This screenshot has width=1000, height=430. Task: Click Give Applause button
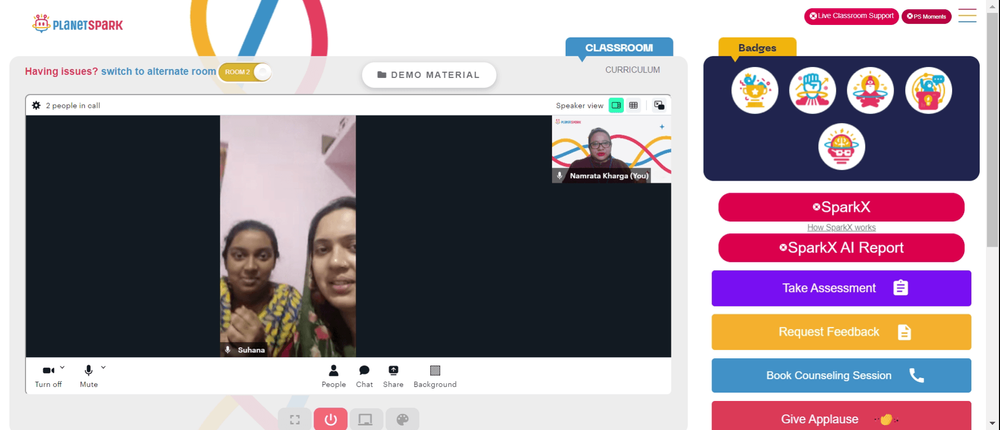[x=841, y=416]
